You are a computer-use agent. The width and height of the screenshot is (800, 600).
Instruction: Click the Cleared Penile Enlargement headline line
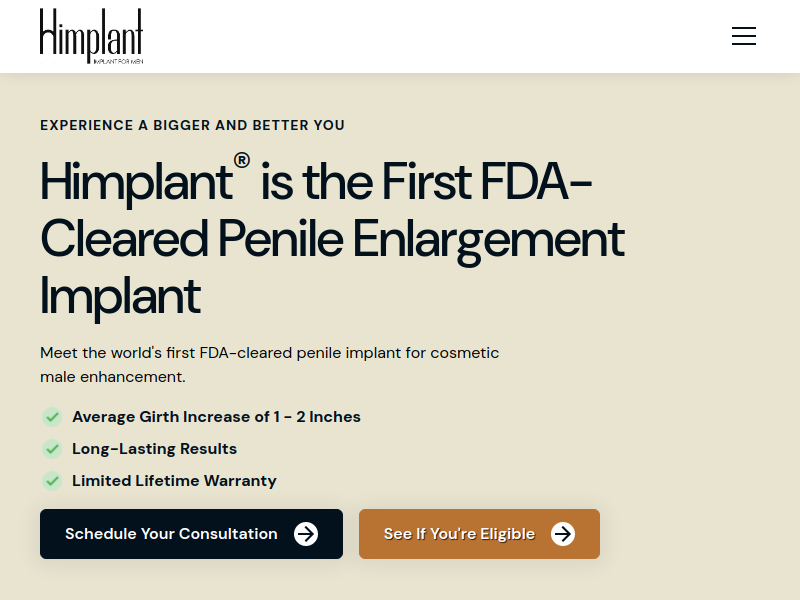[332, 240]
